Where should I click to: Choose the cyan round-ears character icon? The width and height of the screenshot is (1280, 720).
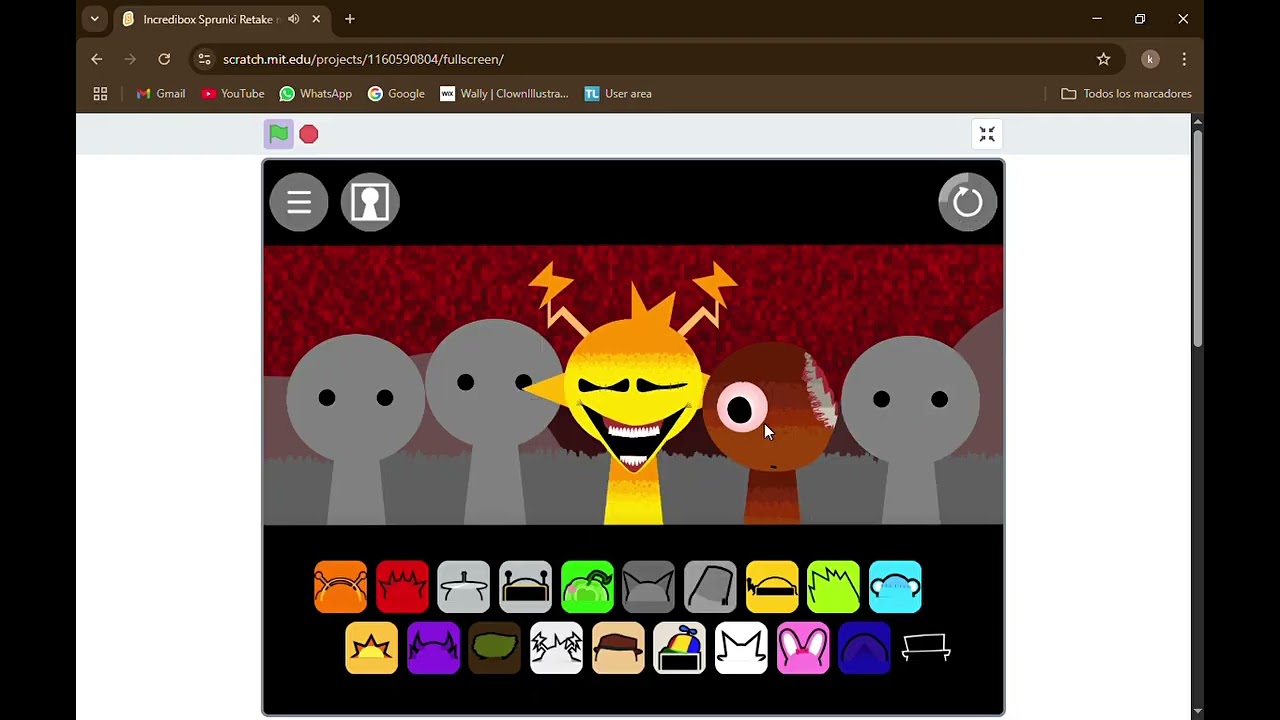click(x=895, y=587)
